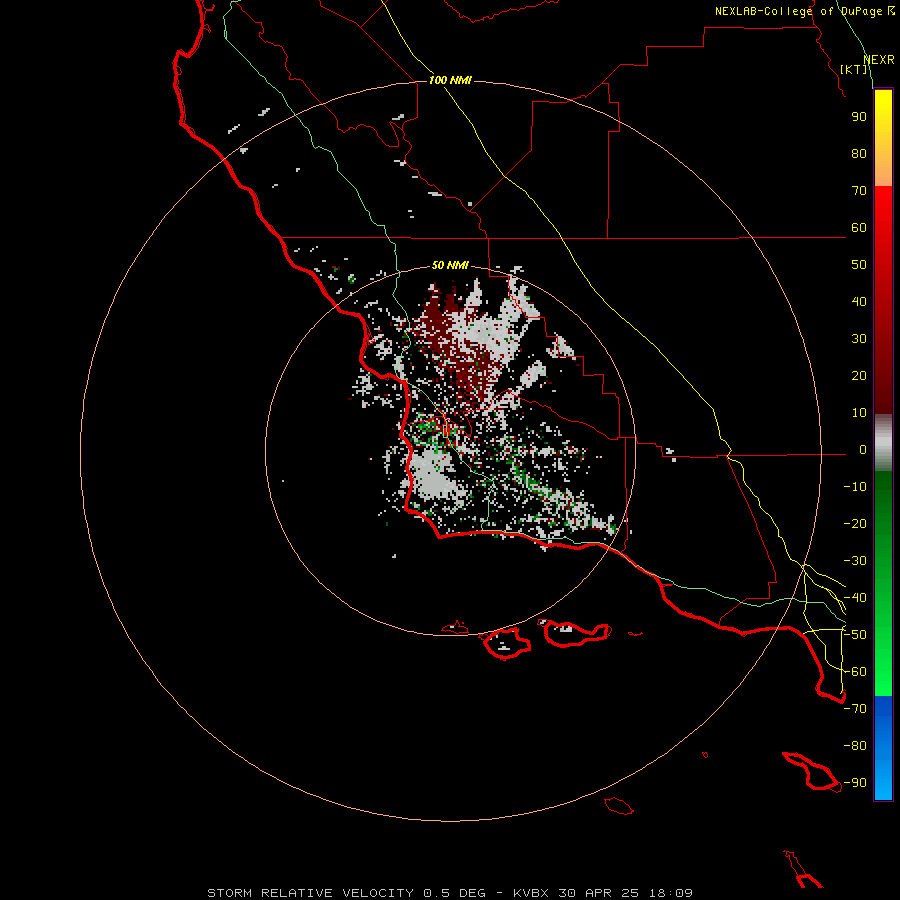Click the -70 value on the color scale
Image resolution: width=900 pixels, height=900 pixels.
pos(855,709)
